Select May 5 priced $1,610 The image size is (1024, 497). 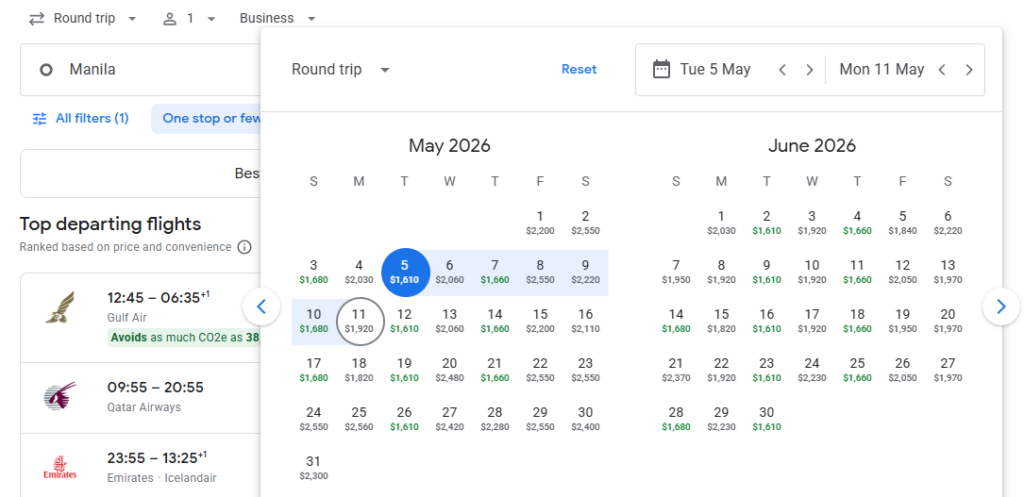tap(405, 272)
